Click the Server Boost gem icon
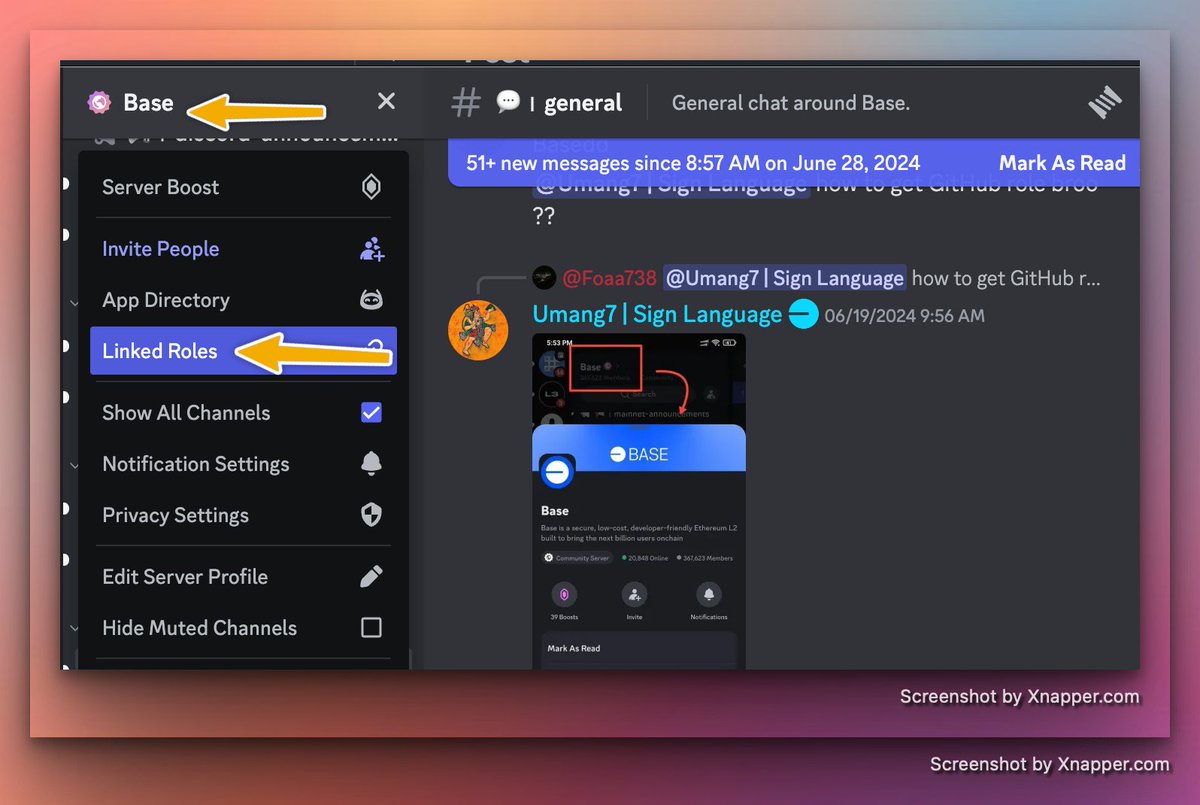Screen dimensions: 1200x805 point(371,187)
